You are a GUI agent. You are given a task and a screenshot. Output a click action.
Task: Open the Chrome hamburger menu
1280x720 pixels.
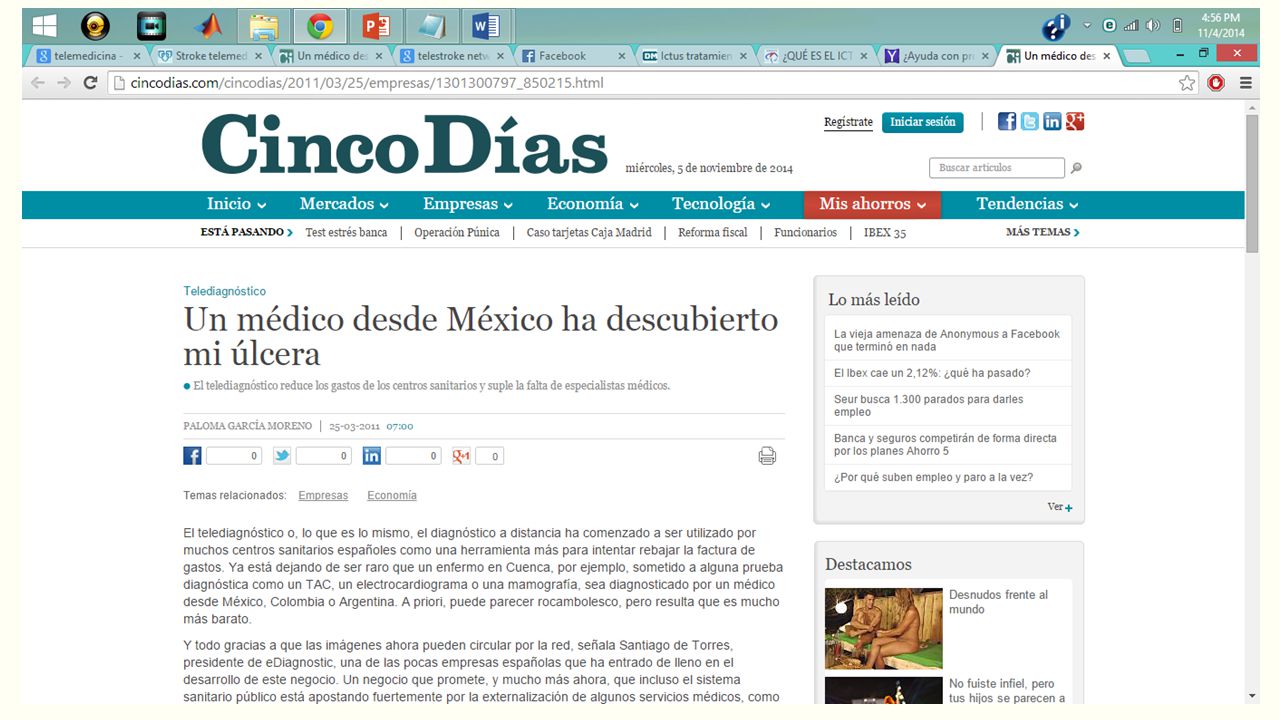1246,83
